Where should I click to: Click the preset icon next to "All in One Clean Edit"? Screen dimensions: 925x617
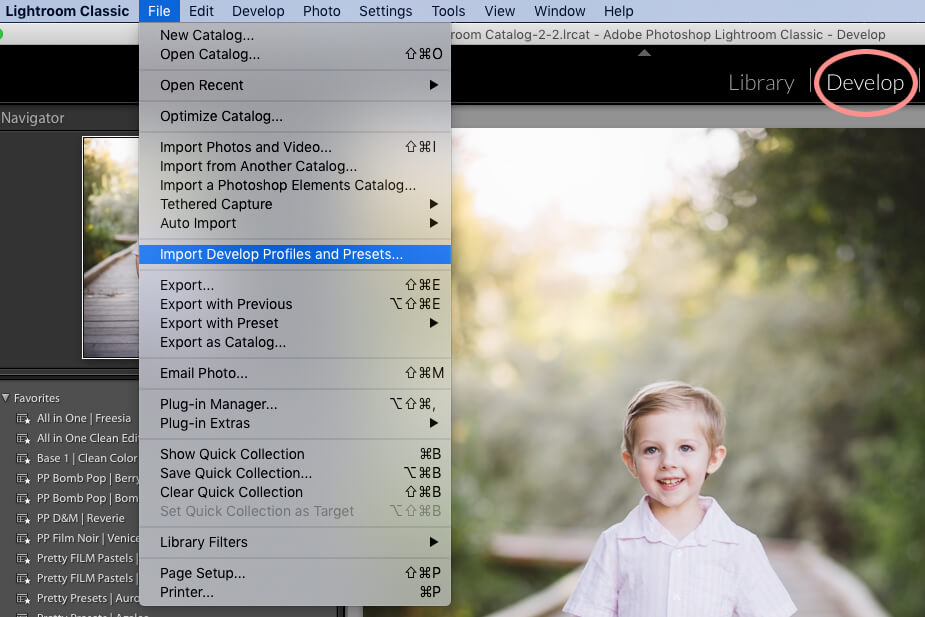click(x=22, y=438)
